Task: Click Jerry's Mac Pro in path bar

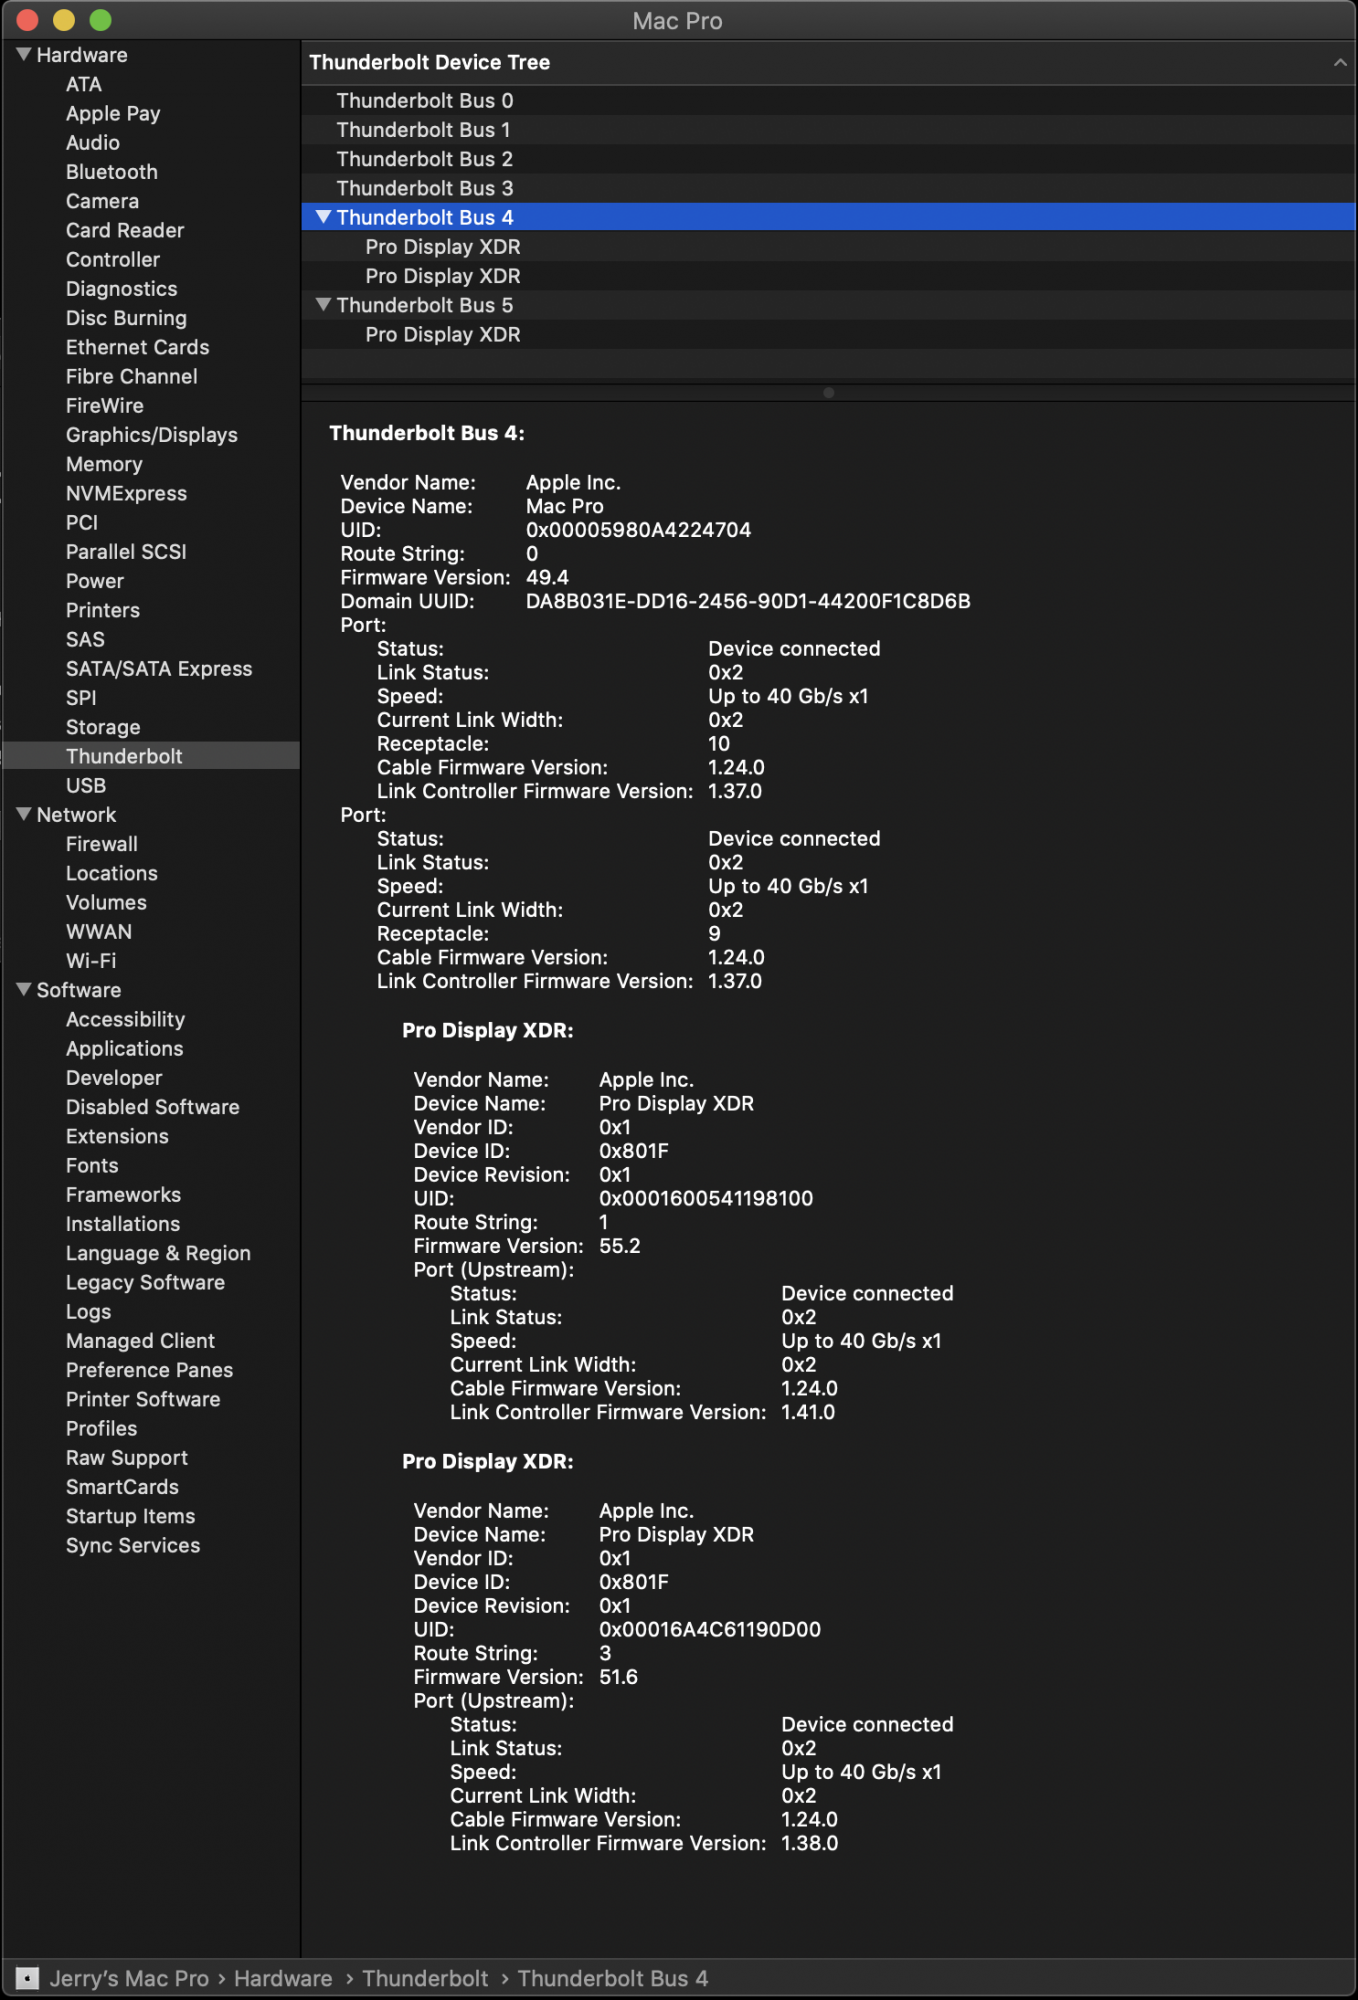Action: pyautogui.click(x=129, y=1978)
